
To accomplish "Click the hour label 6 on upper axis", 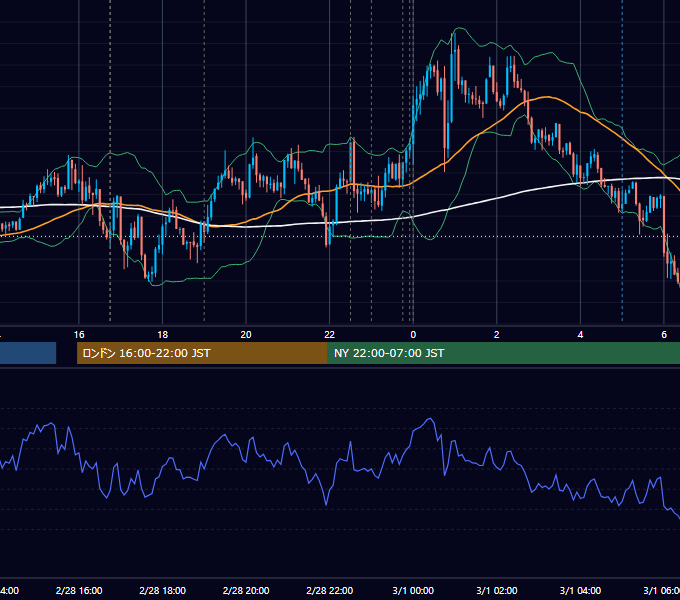I will [x=664, y=335].
